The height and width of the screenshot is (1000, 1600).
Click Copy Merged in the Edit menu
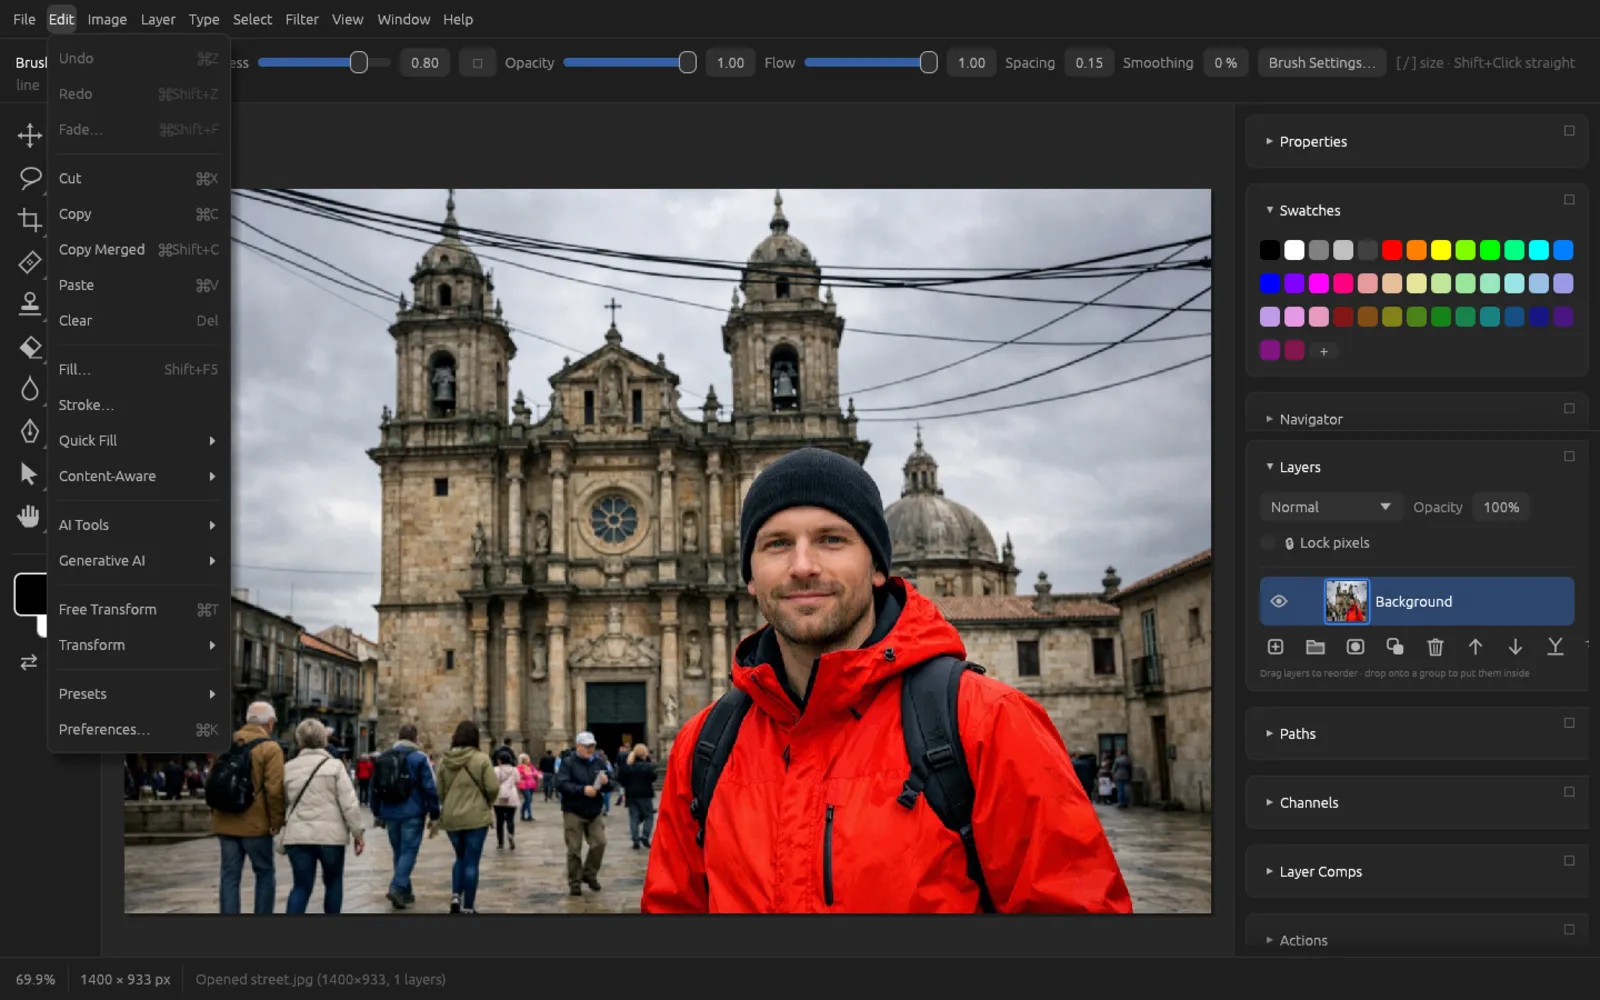138,250
